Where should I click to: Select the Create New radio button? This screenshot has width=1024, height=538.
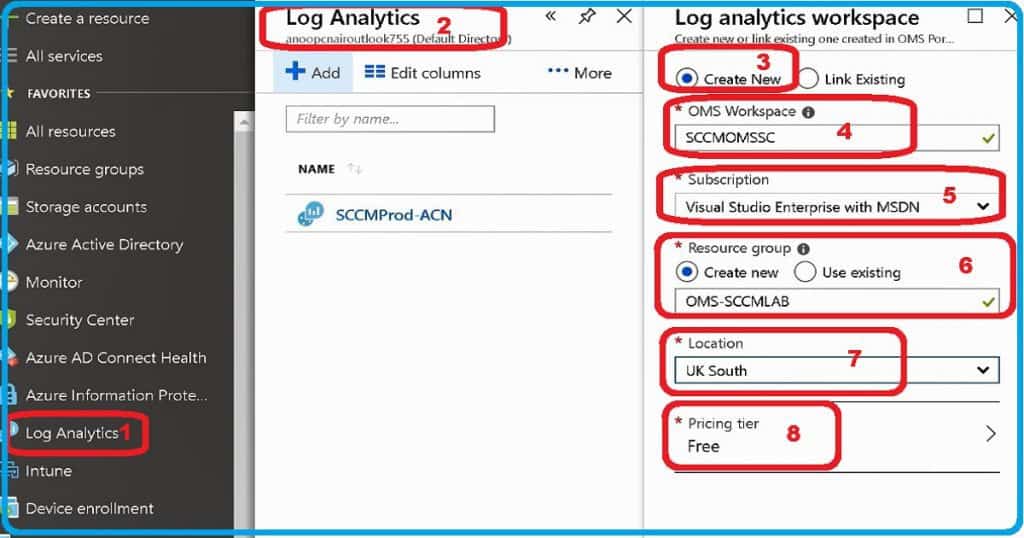click(x=687, y=79)
